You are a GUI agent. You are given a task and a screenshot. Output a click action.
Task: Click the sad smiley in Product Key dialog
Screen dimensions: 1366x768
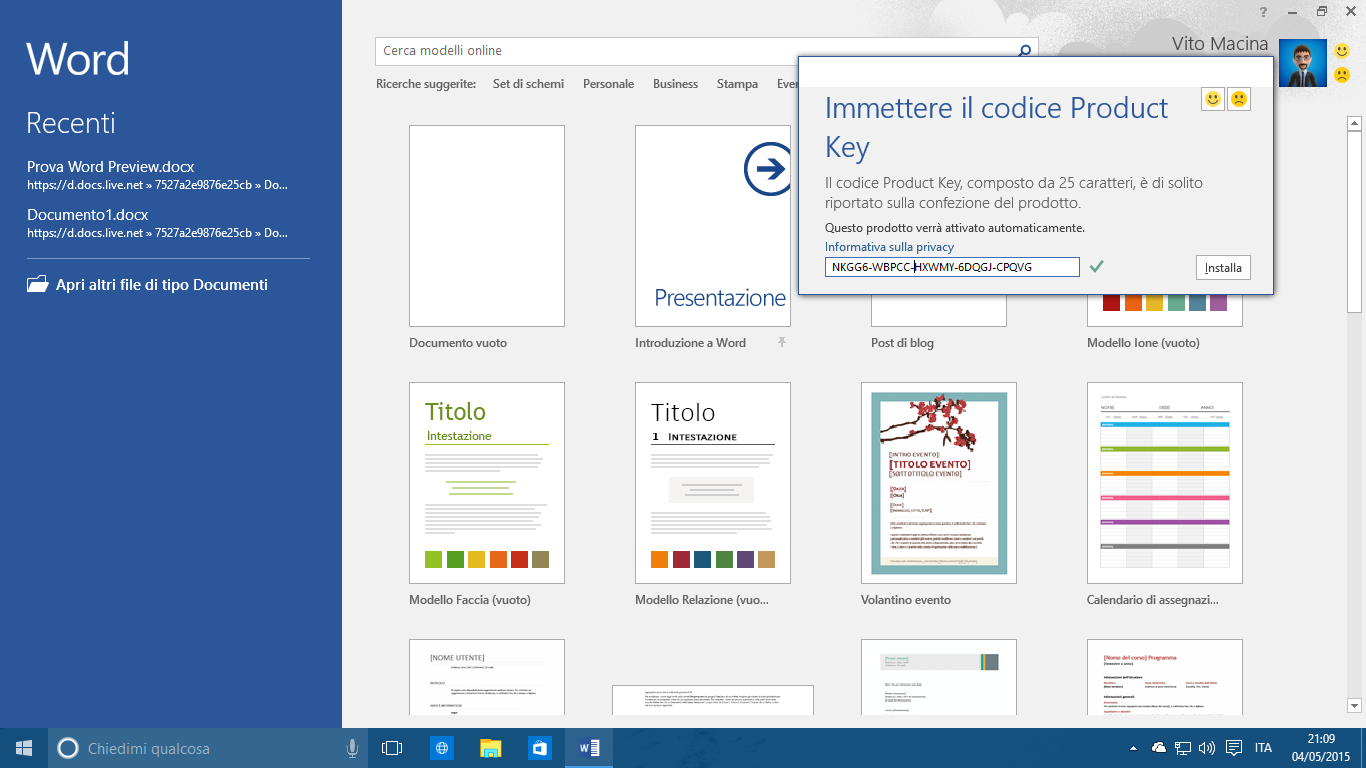(x=1239, y=99)
